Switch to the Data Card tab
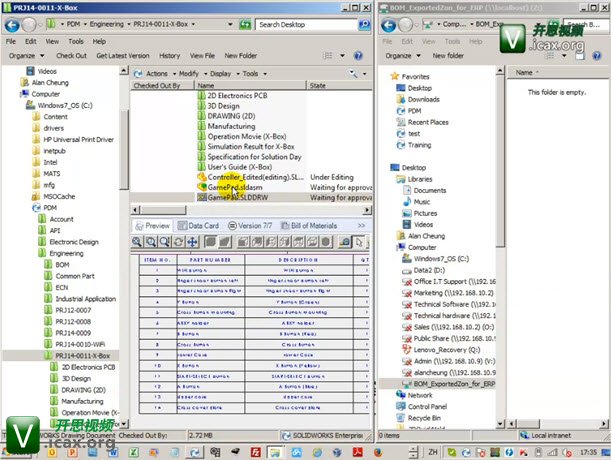 click(203, 226)
